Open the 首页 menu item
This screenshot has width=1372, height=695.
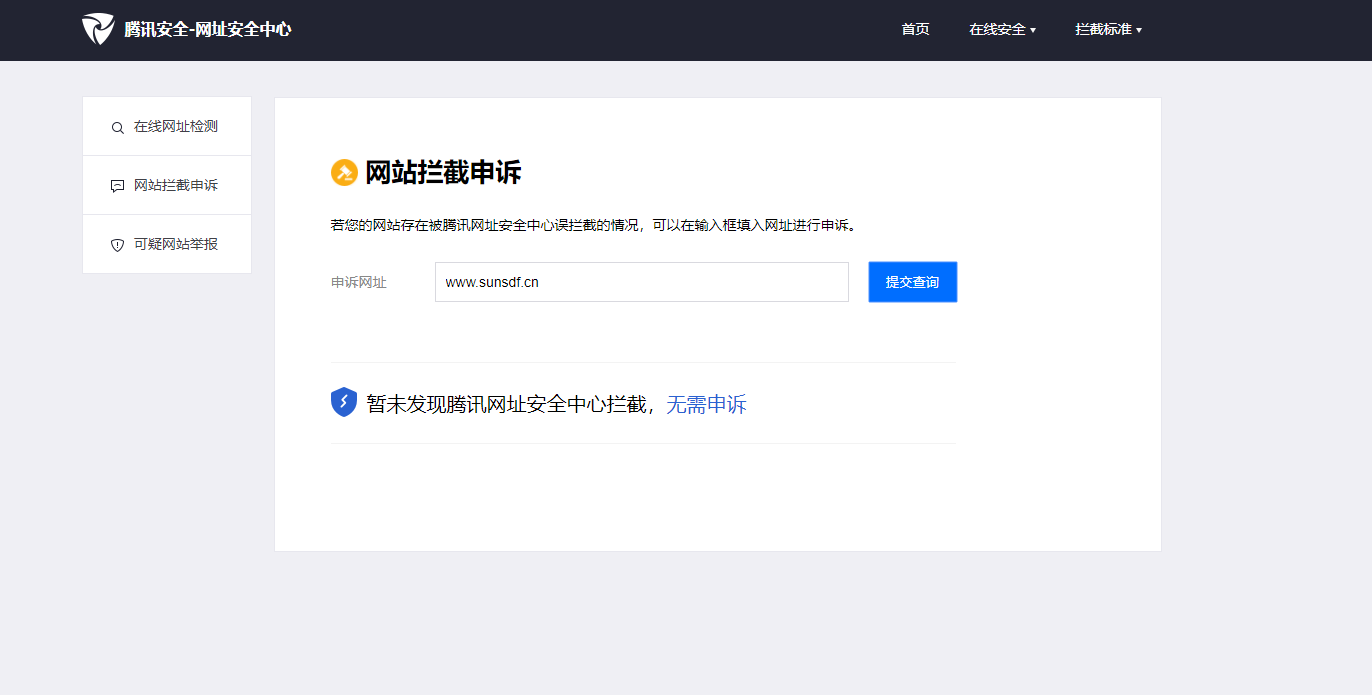(x=915, y=30)
